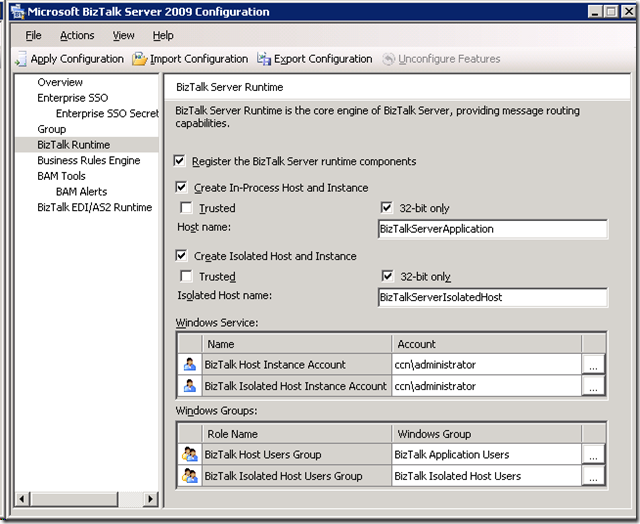Screen dimensions: 640x524
Task: Click the Export Configuration icon
Action: [264, 59]
